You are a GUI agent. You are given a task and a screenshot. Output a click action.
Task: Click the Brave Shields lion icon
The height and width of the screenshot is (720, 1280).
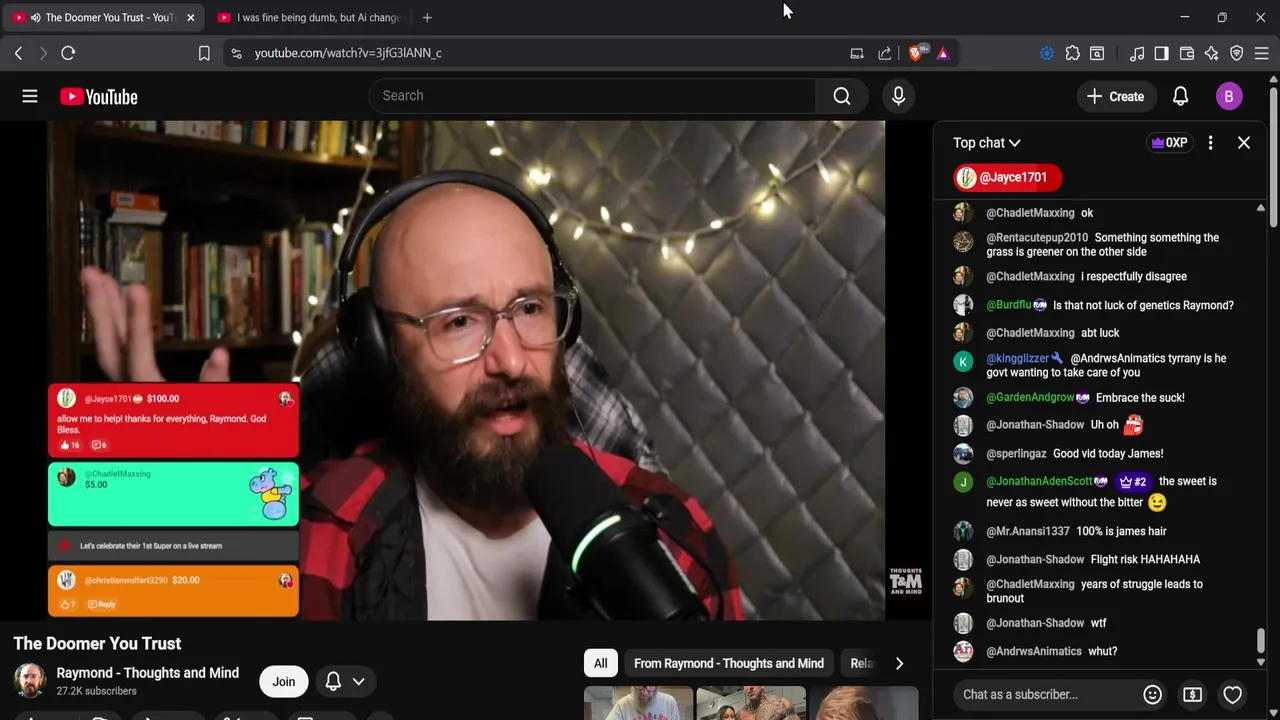coord(917,53)
